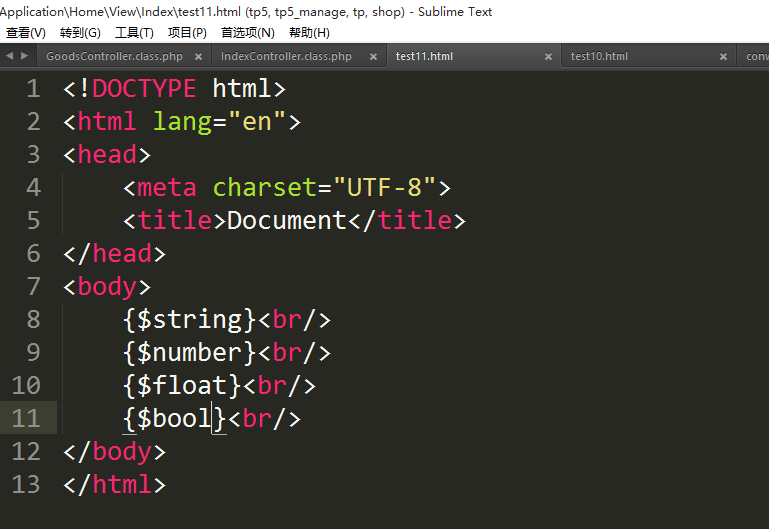Open the 帮助(H) Help menu
The height and width of the screenshot is (529, 769).
click(x=309, y=33)
